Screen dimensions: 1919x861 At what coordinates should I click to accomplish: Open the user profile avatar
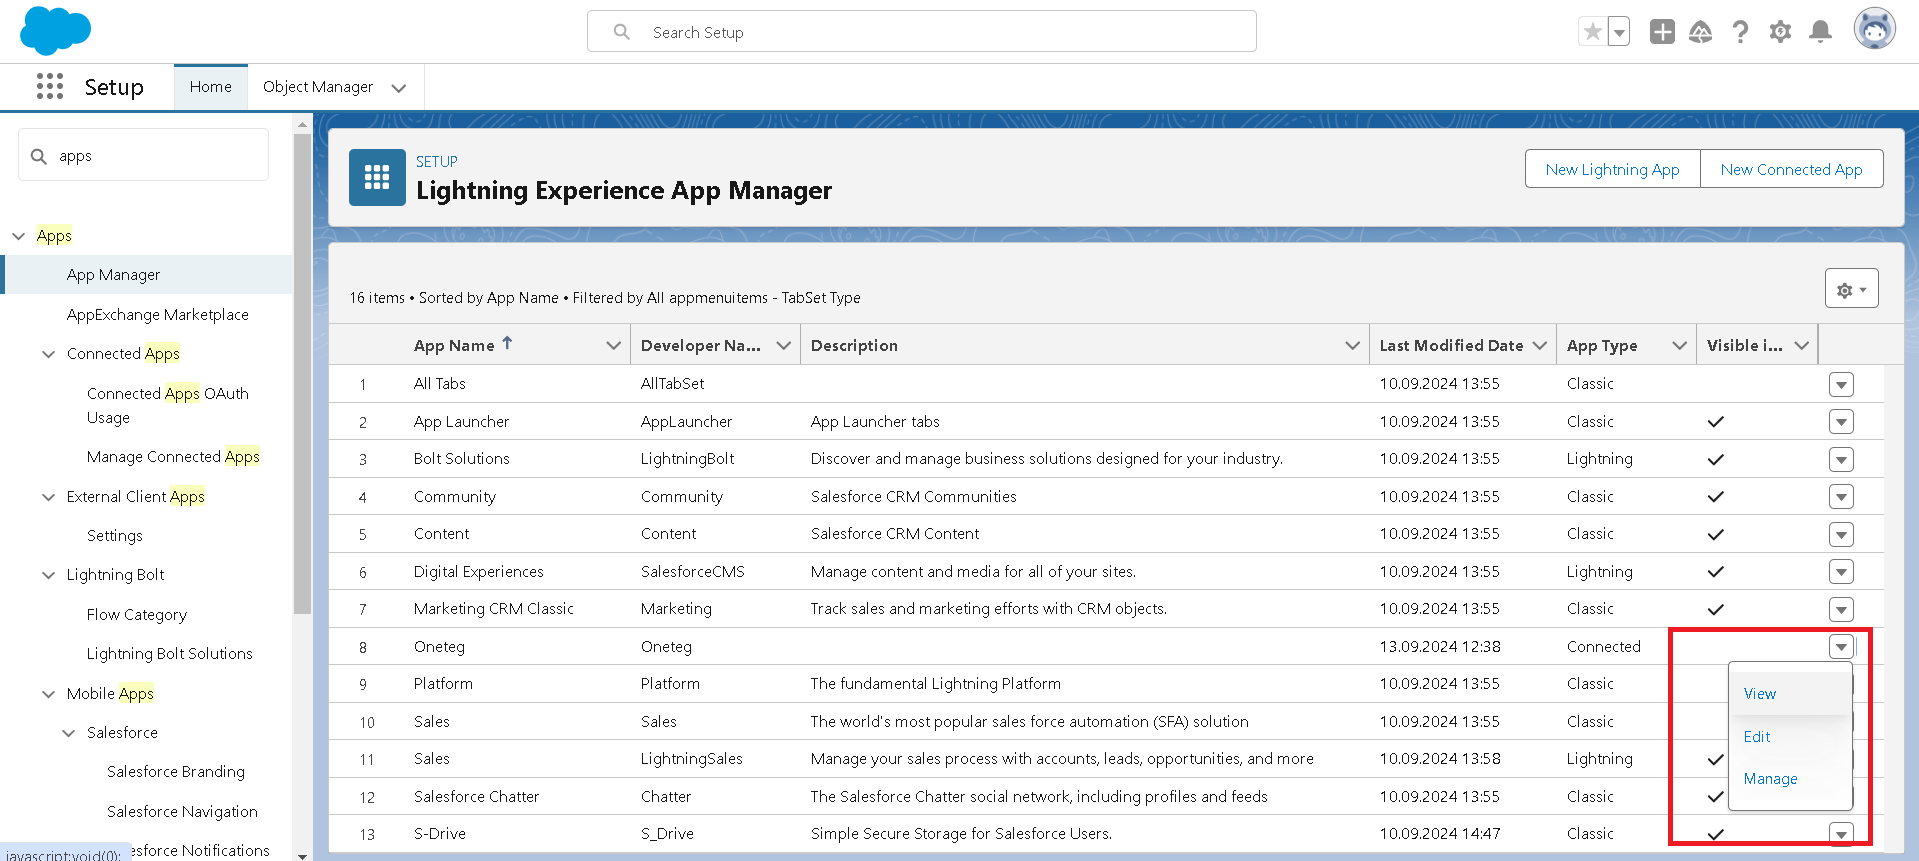(1874, 30)
